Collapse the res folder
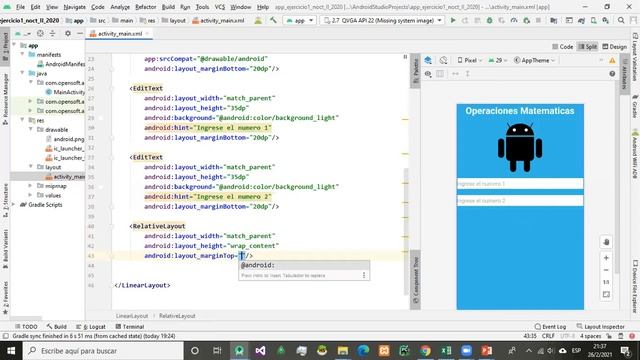Image resolution: width=640 pixels, height=360 pixels. tap(23, 120)
